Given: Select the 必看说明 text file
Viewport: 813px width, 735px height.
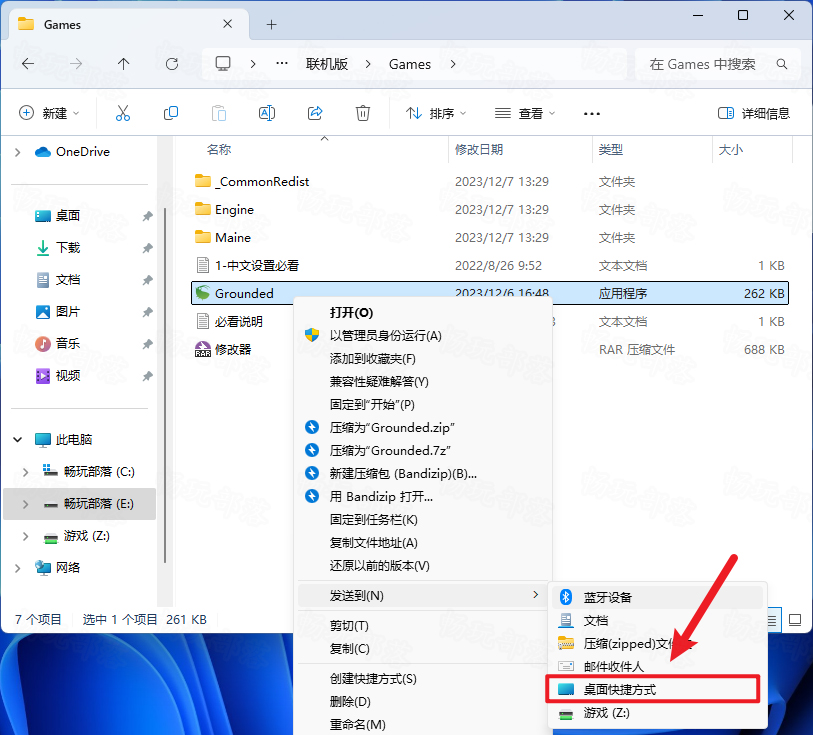Looking at the screenshot, I should 239,321.
